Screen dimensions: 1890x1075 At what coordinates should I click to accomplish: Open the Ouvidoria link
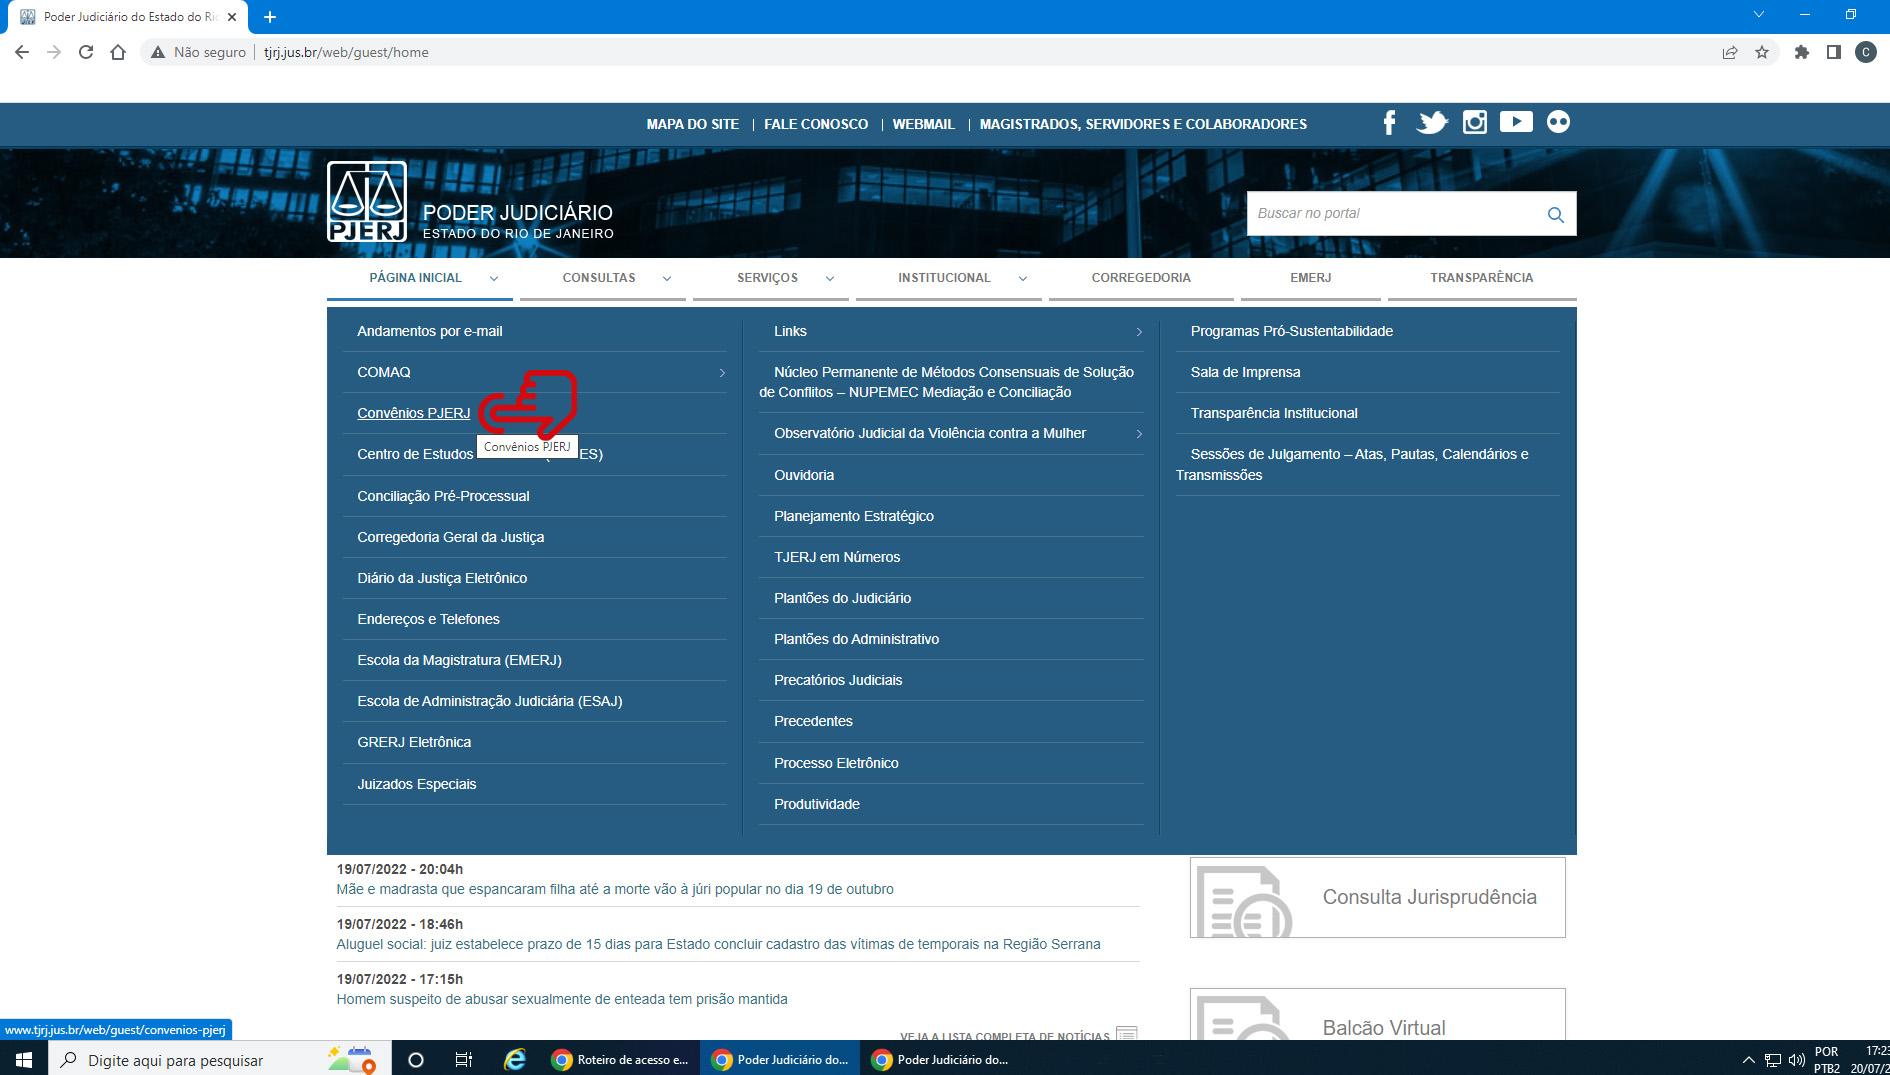pyautogui.click(x=803, y=475)
